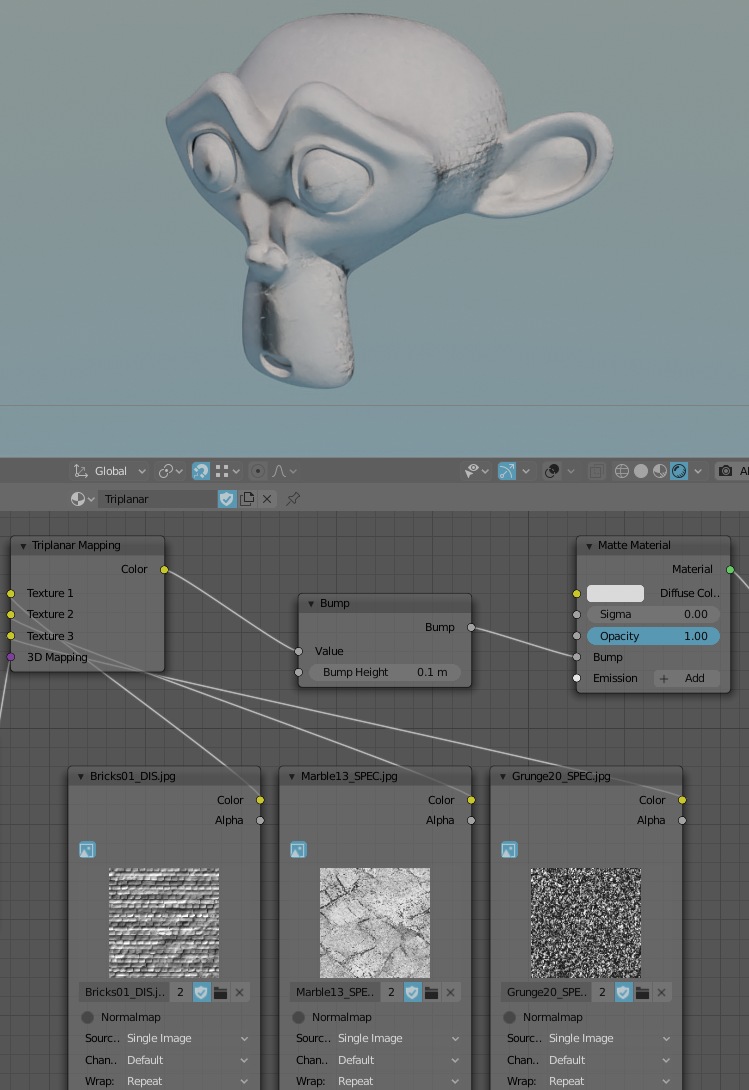Image resolution: width=749 pixels, height=1090 pixels.
Task: Enable Normalmap on Grunge20_SPEC node
Action: tap(510, 1017)
